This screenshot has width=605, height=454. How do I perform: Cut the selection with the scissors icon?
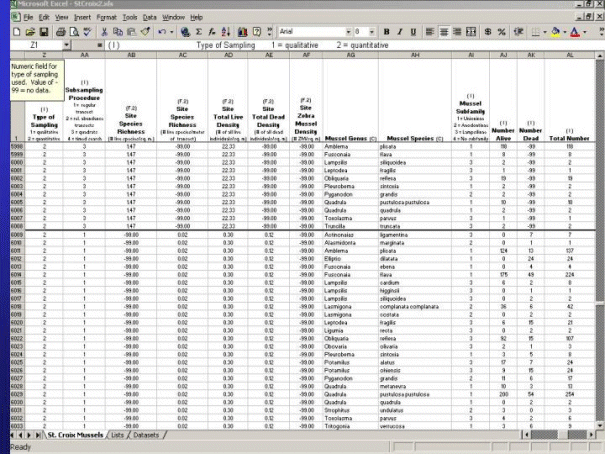point(104,32)
